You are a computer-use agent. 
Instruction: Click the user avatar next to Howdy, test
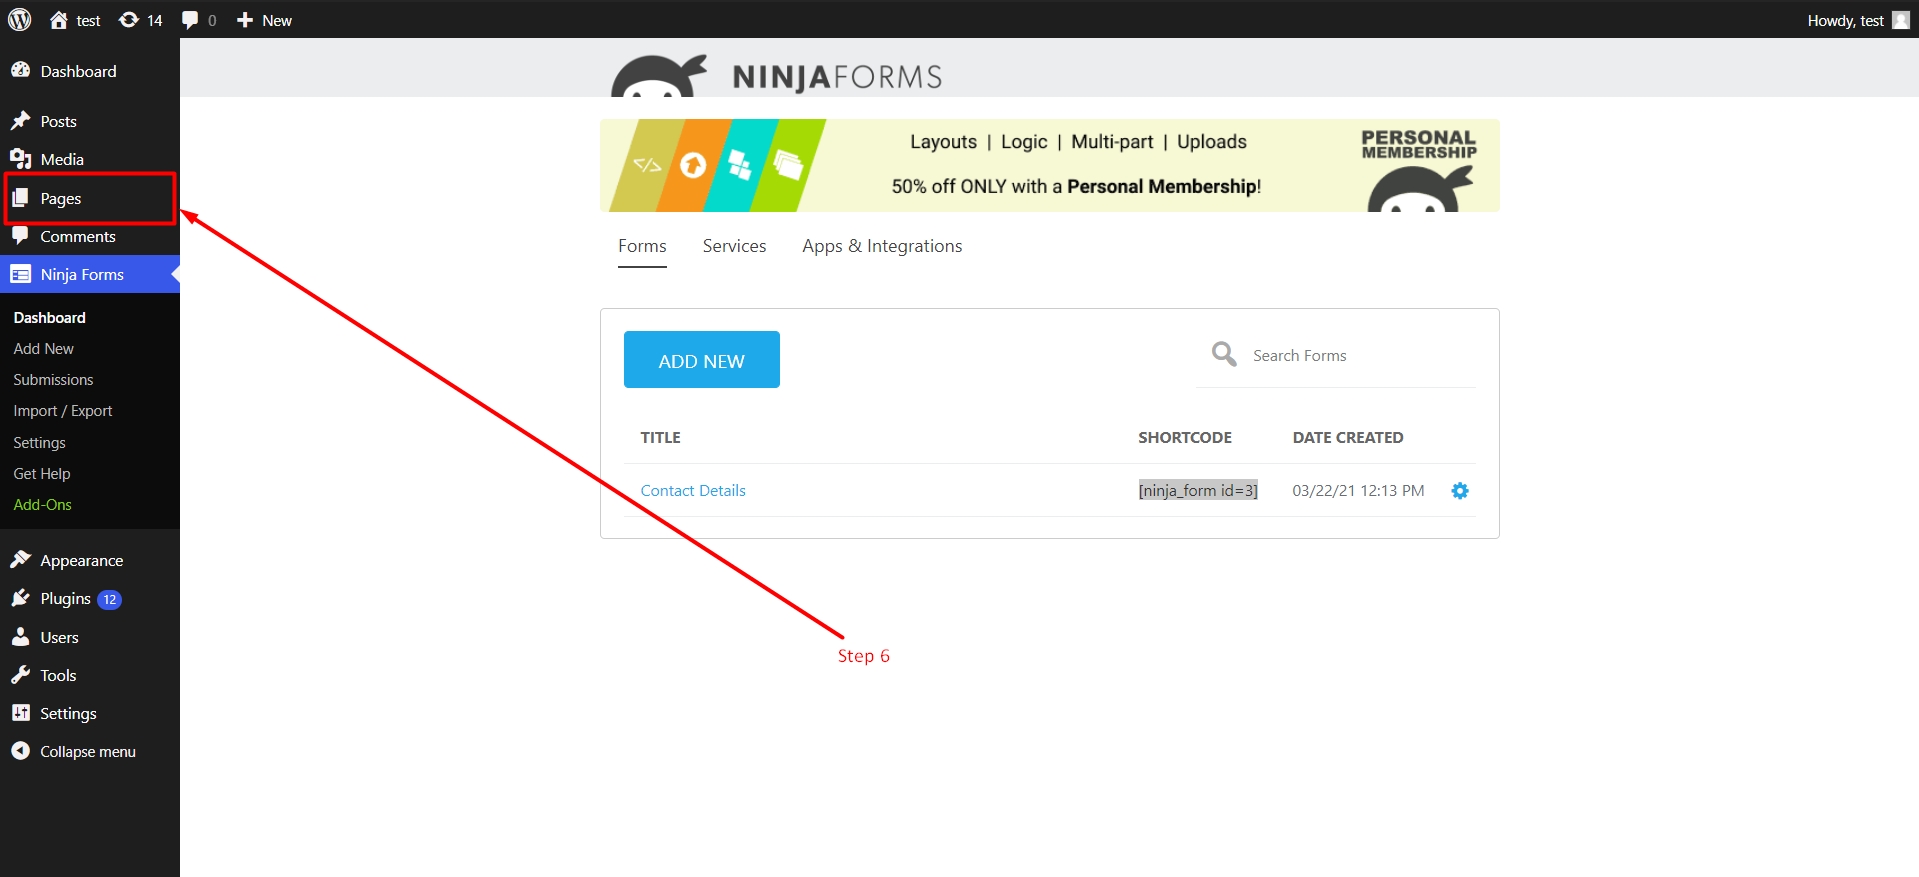pos(1901,20)
